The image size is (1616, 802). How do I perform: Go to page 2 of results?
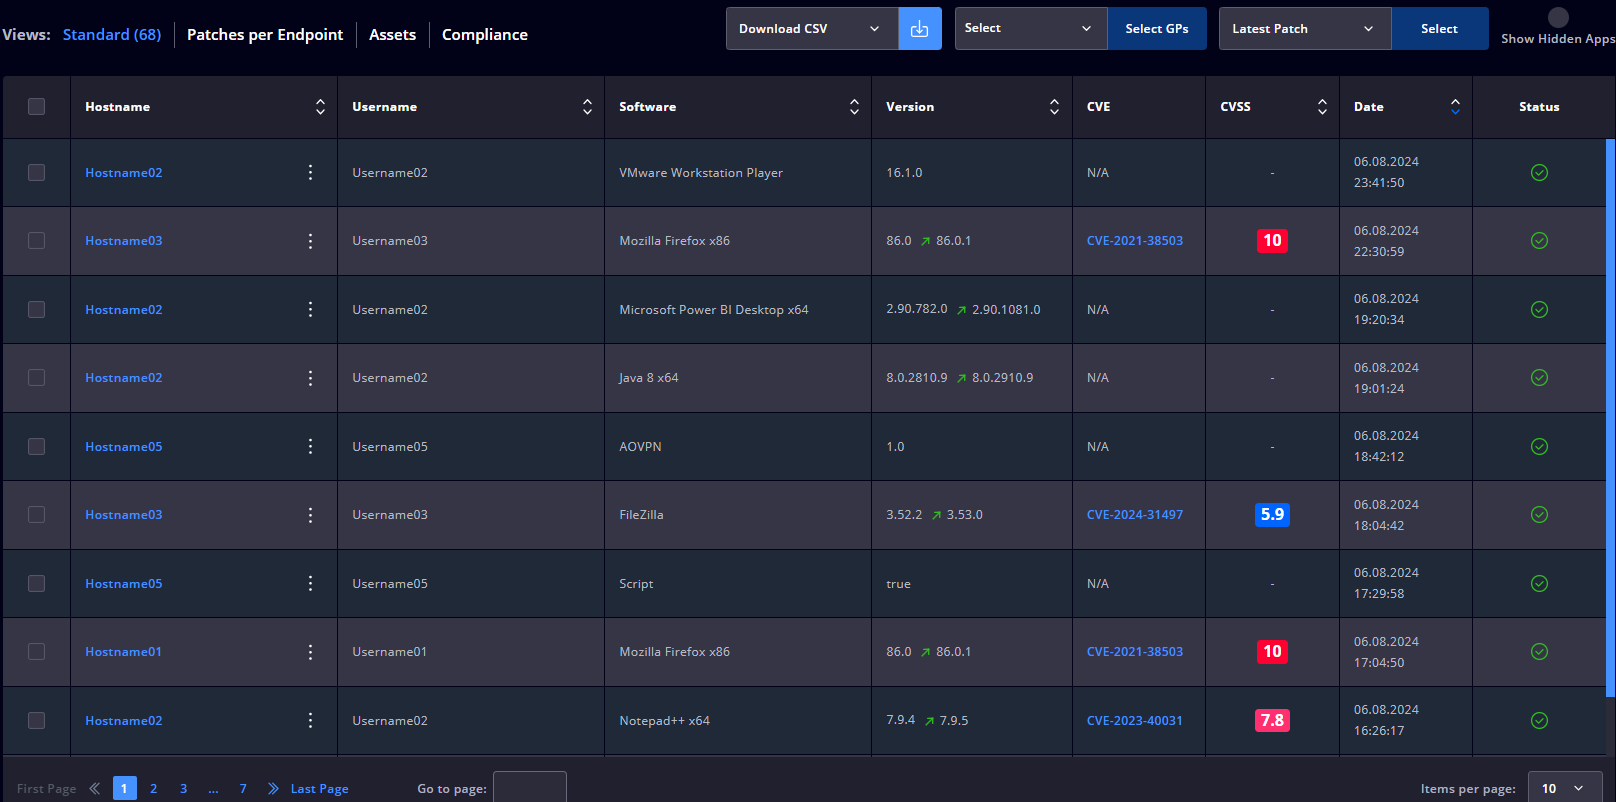[x=154, y=788]
